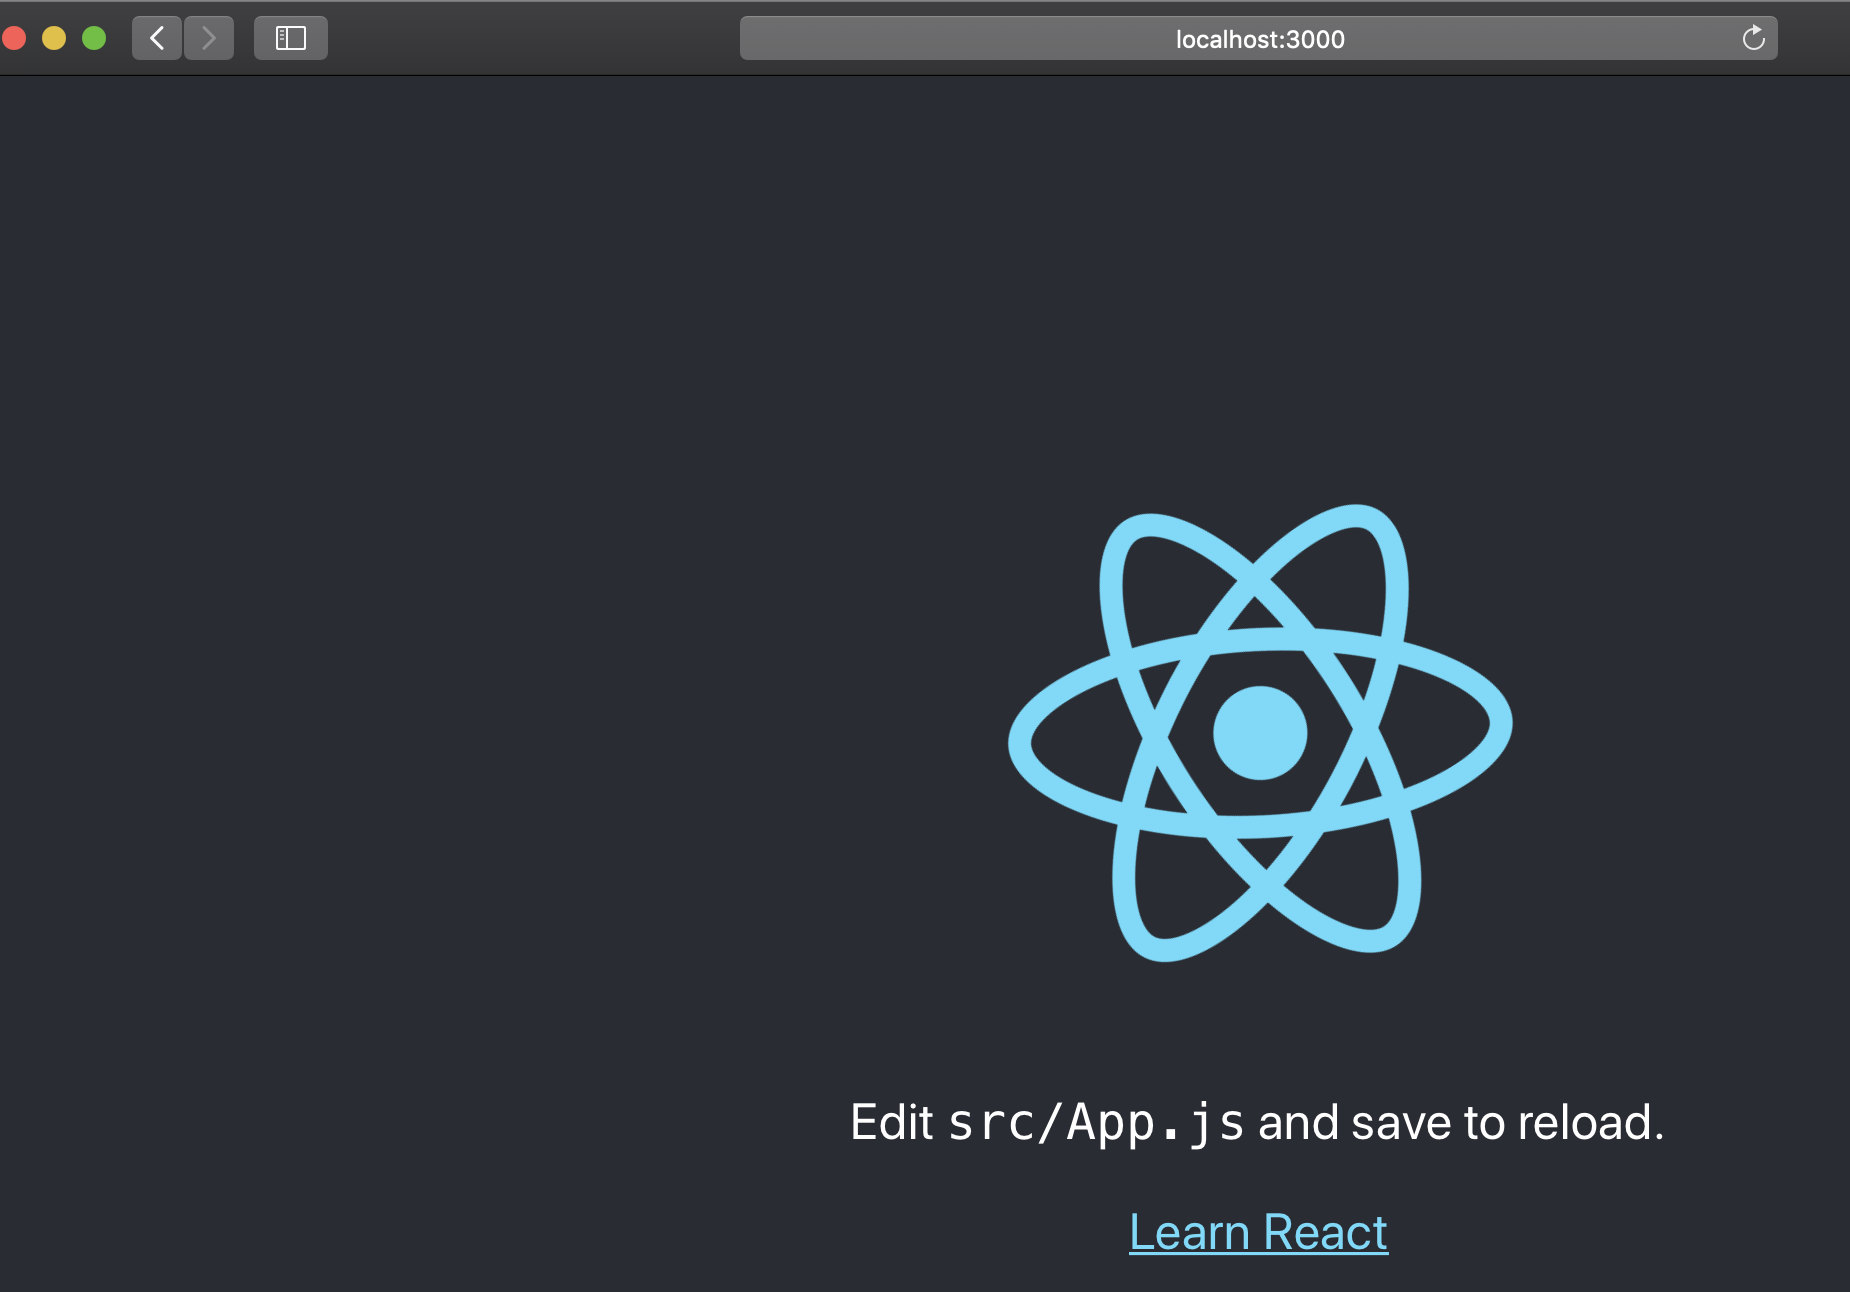Focus the browser toolbar area

[x=600, y=37]
